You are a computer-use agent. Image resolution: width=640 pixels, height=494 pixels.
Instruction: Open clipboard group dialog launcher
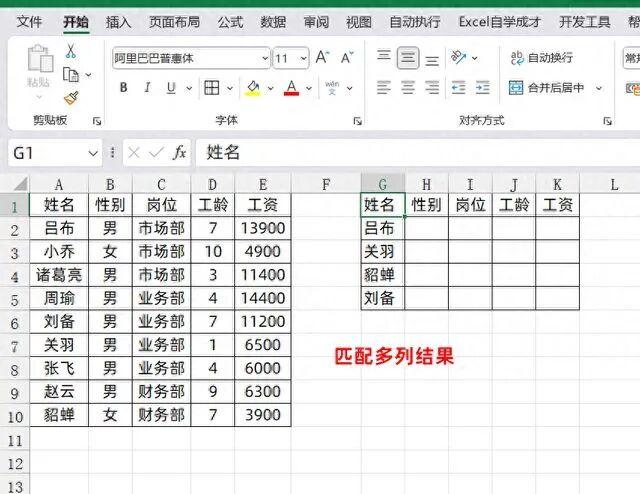pyautogui.click(x=97, y=121)
